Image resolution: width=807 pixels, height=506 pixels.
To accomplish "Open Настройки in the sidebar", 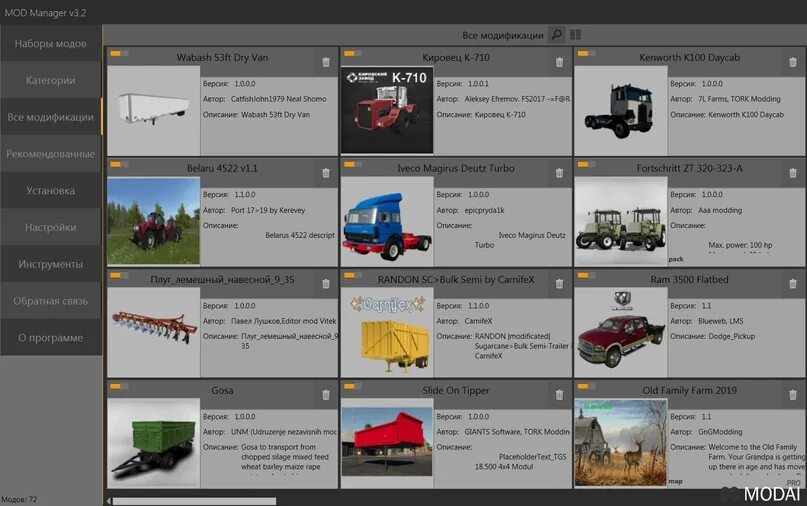I will coord(50,227).
